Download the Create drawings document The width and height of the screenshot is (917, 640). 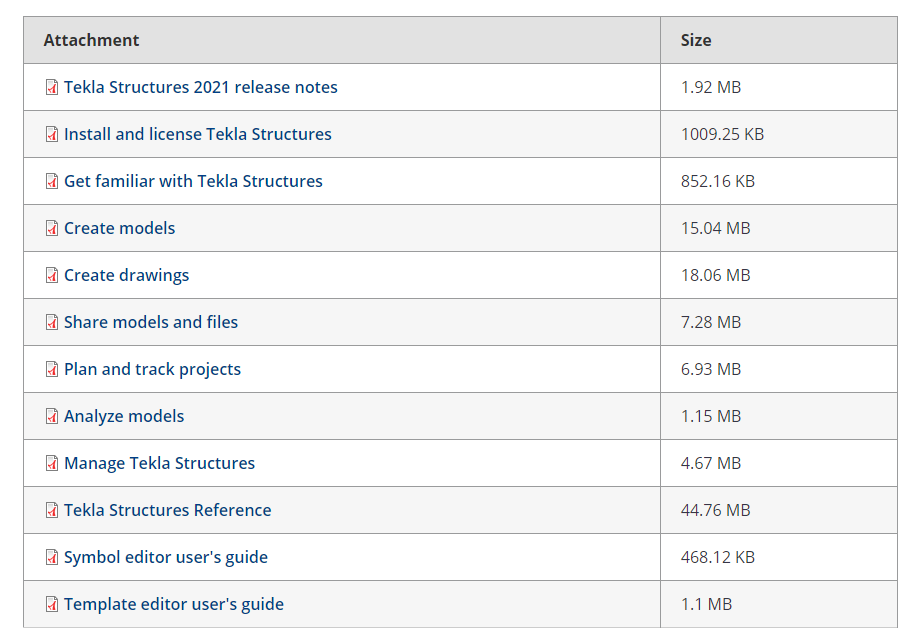(126, 276)
